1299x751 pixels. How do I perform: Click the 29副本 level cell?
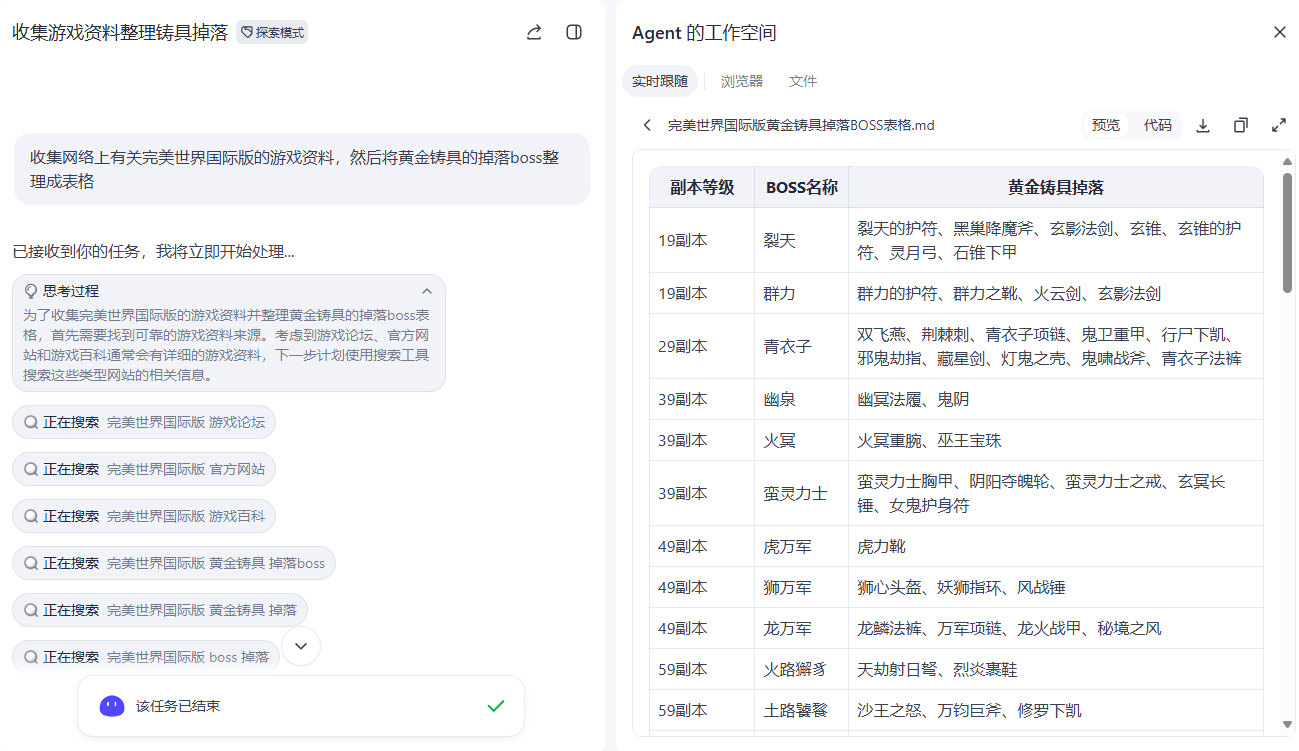click(x=702, y=346)
